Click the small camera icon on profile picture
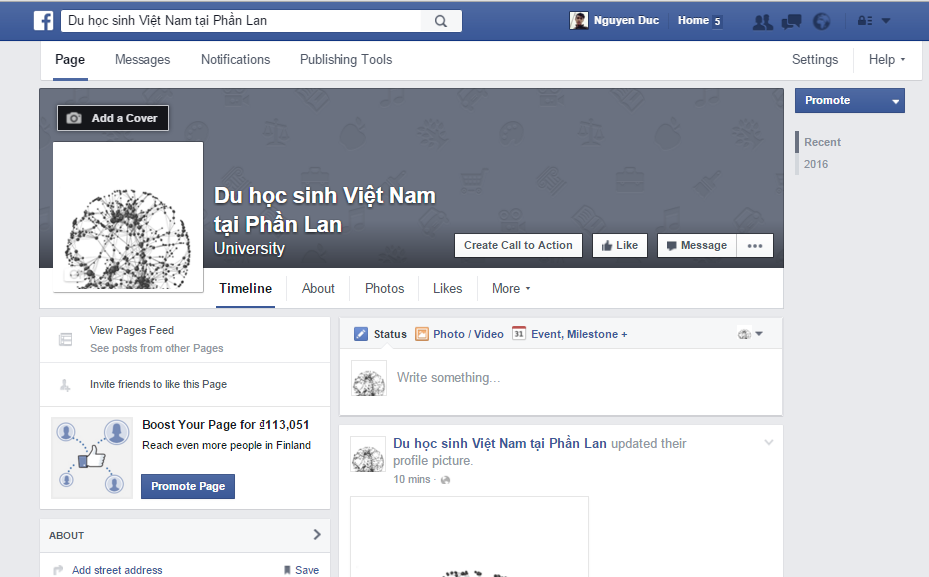Screen dimensions: 929x577 (74, 275)
